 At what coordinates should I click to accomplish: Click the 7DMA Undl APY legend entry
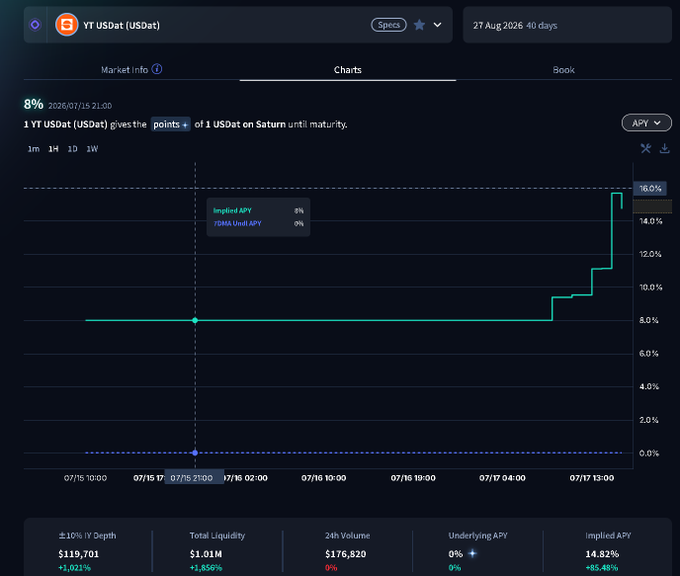click(x=237, y=223)
